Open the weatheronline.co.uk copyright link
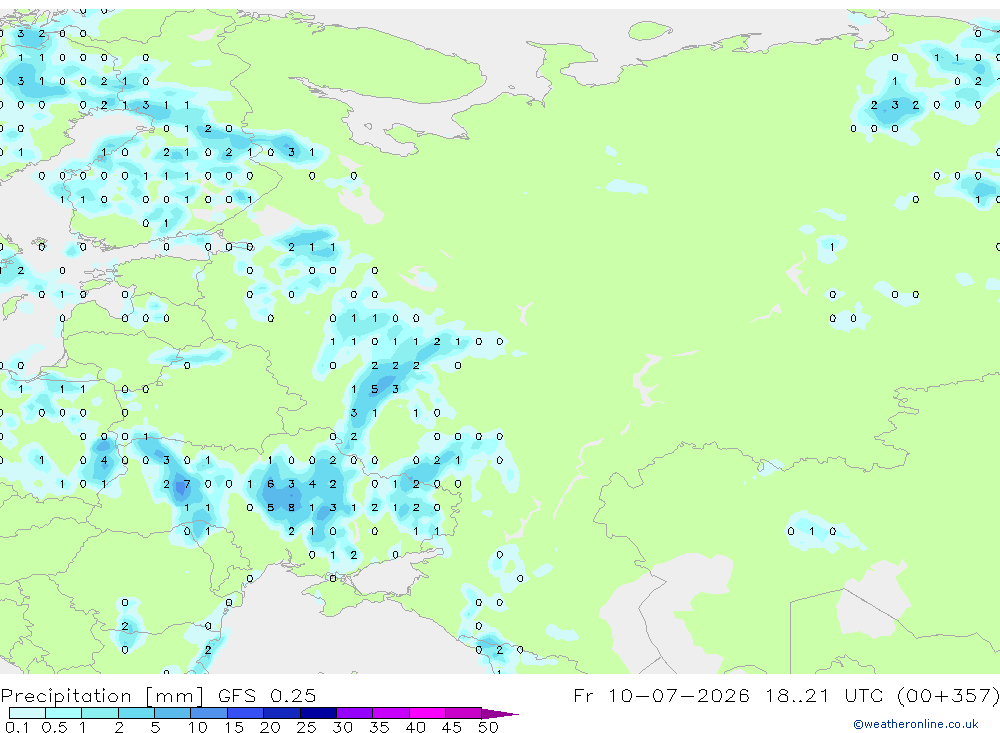The height and width of the screenshot is (733, 1000). pyautogui.click(x=916, y=723)
